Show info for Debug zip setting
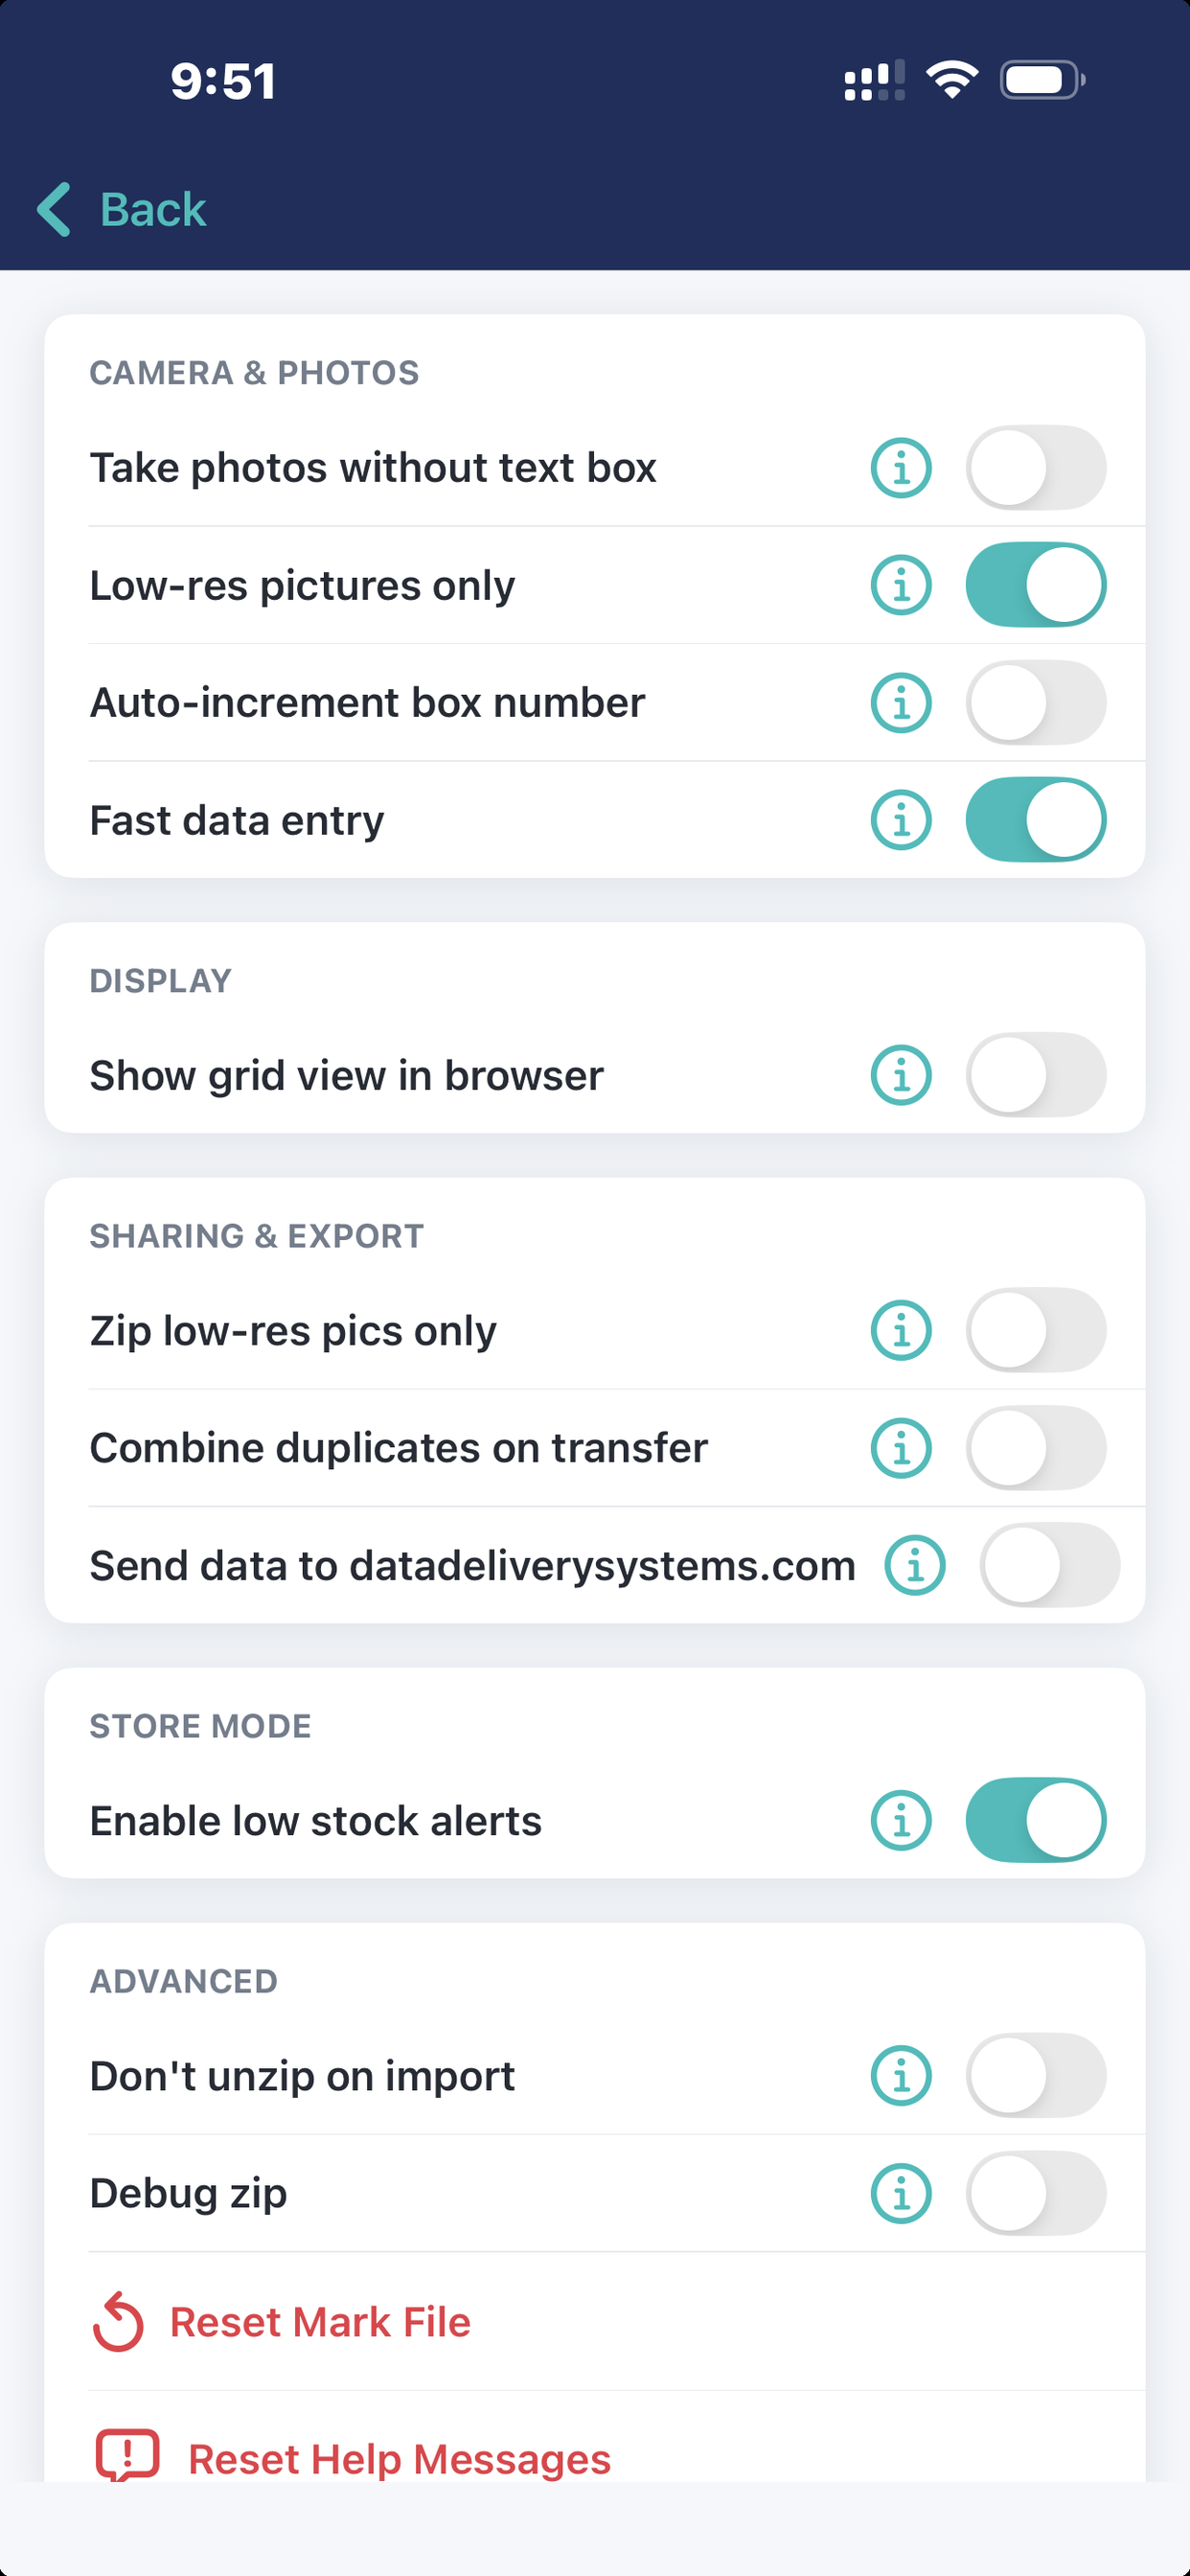Viewport: 1190px width, 2576px height. tap(901, 2193)
